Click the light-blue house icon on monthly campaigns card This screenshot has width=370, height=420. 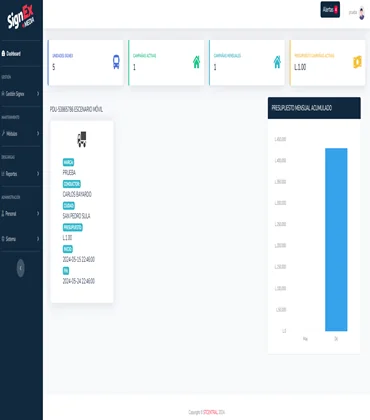pos(277,62)
